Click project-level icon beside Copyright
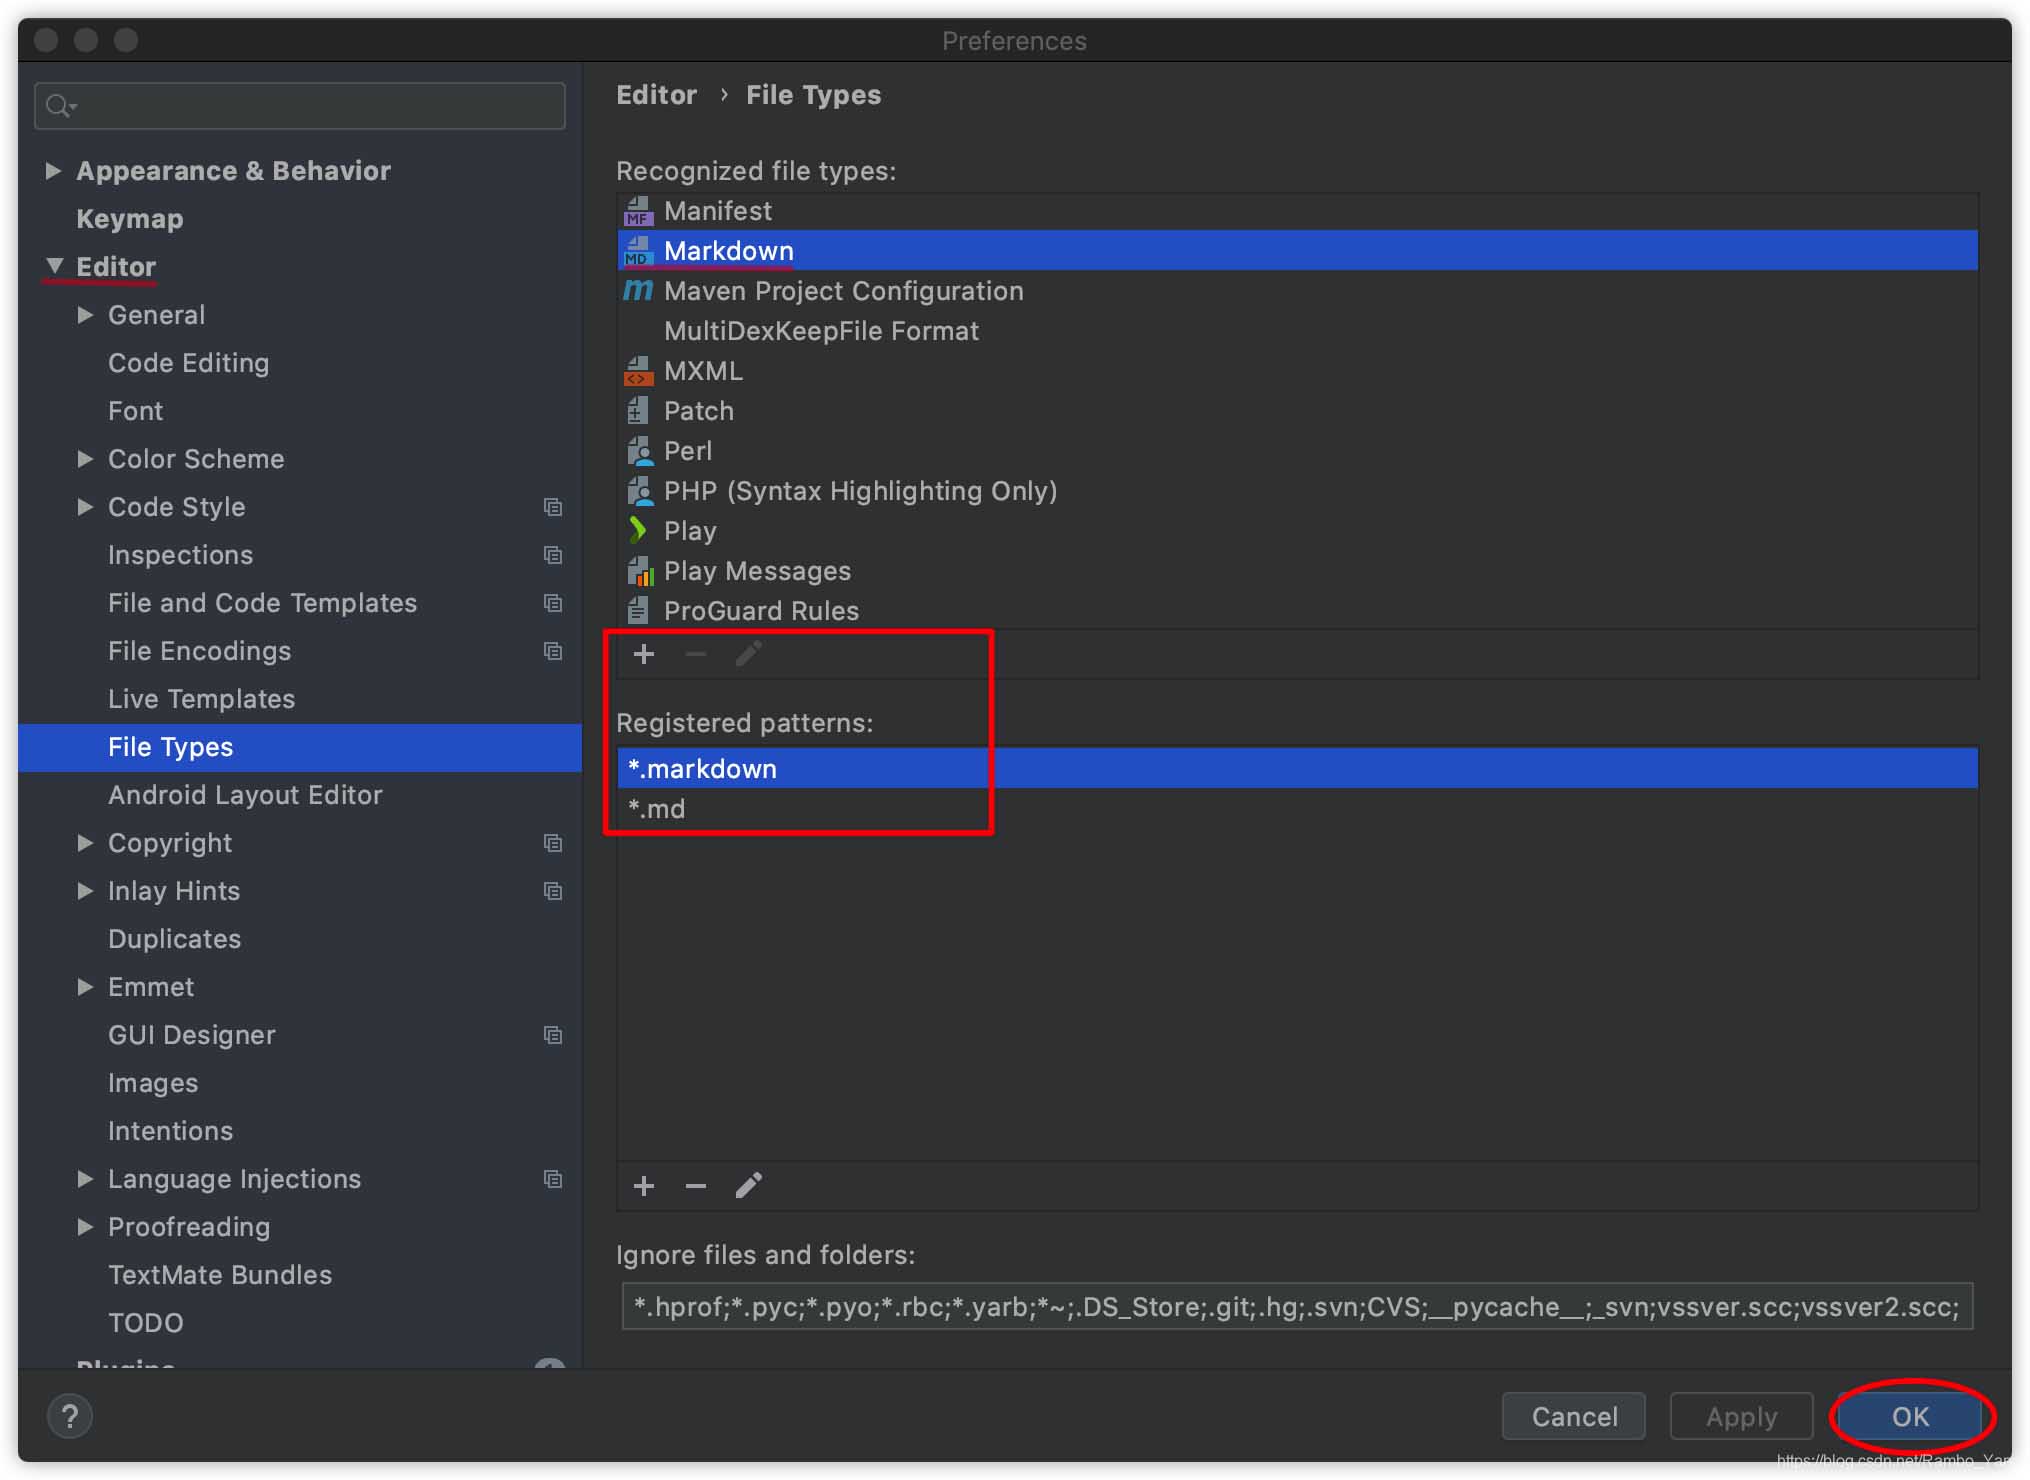The image size is (2030, 1480). pyautogui.click(x=553, y=843)
